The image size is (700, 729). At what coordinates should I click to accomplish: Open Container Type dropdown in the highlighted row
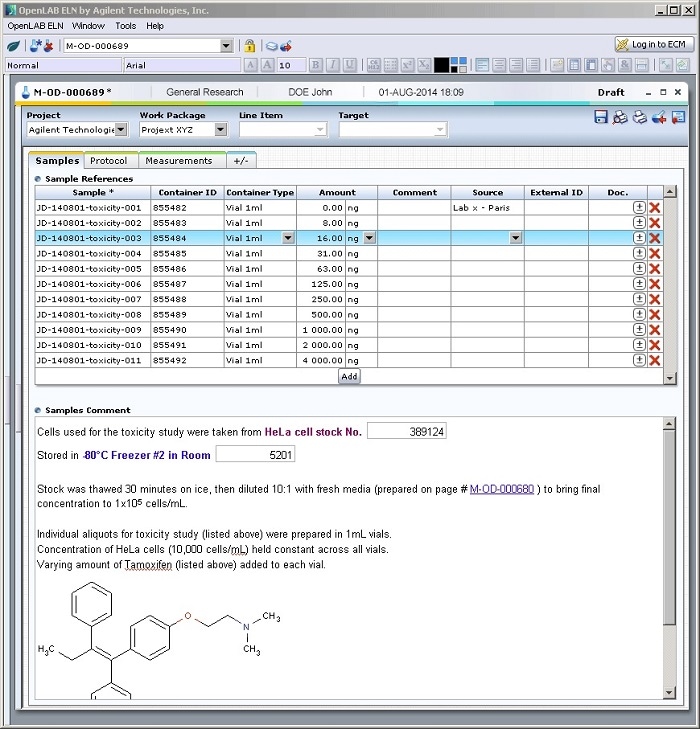pyautogui.click(x=288, y=238)
